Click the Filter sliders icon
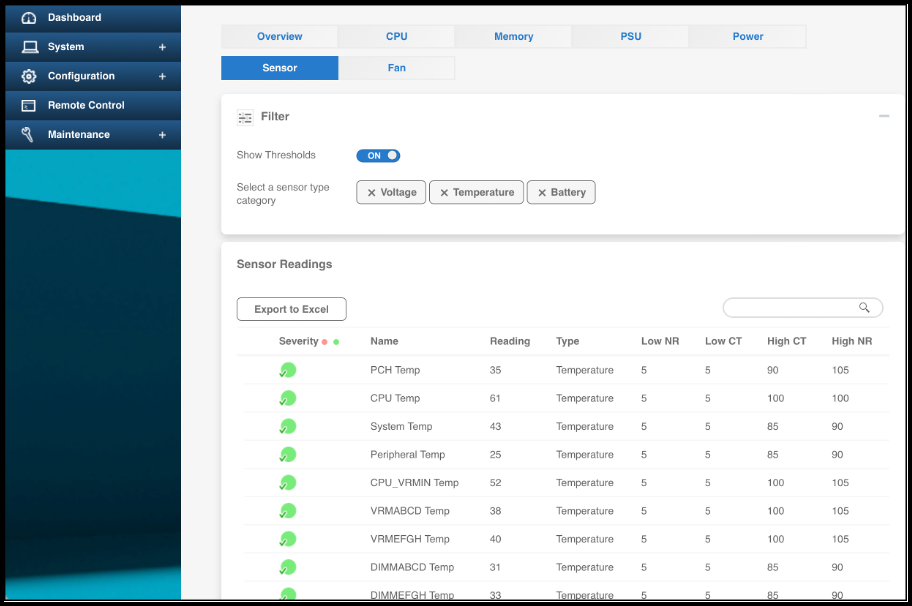912x606 pixels. (x=245, y=117)
